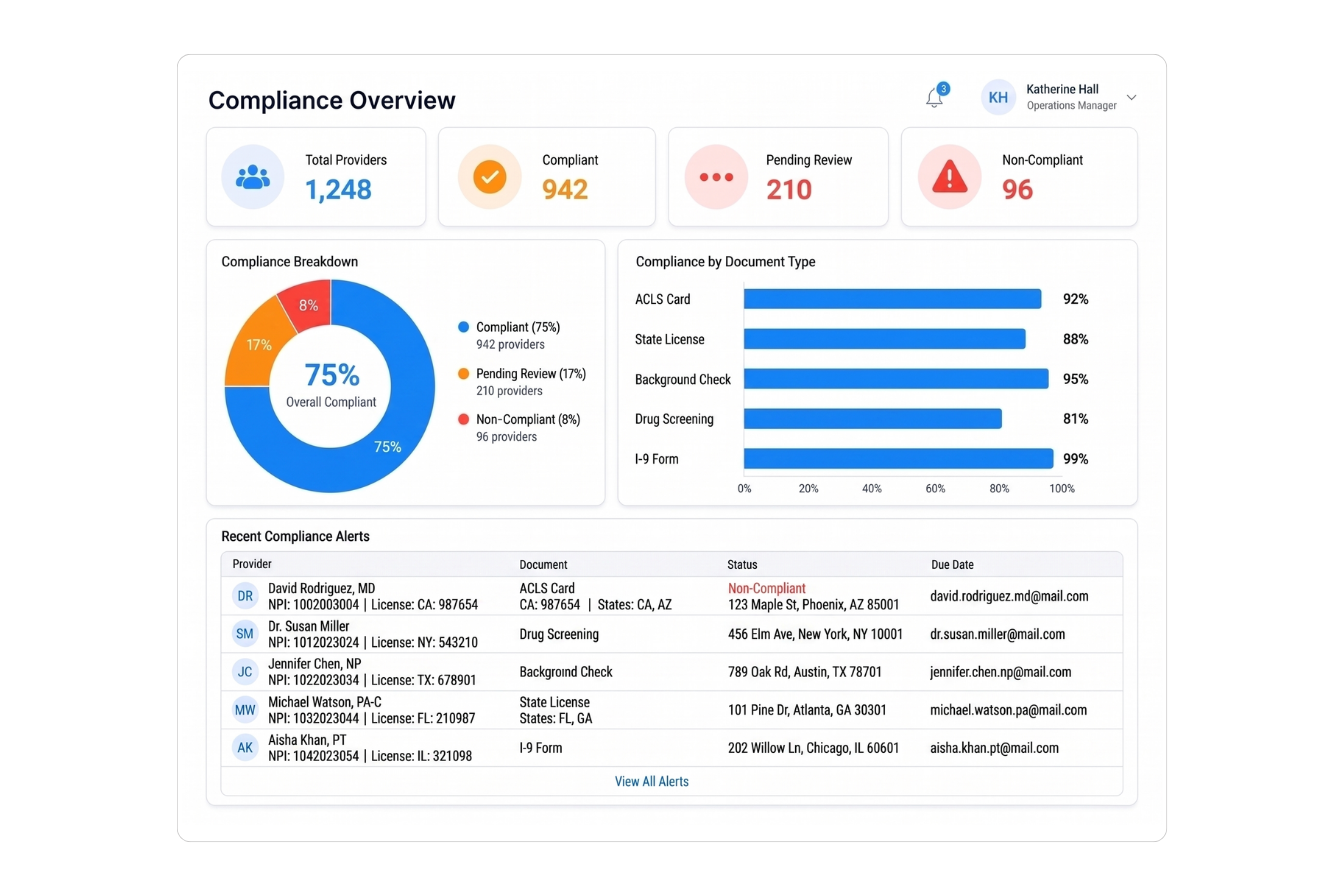This screenshot has height=896, width=1344.
Task: Expand the Katherine Hall account menu chevron
Action: tap(1132, 98)
